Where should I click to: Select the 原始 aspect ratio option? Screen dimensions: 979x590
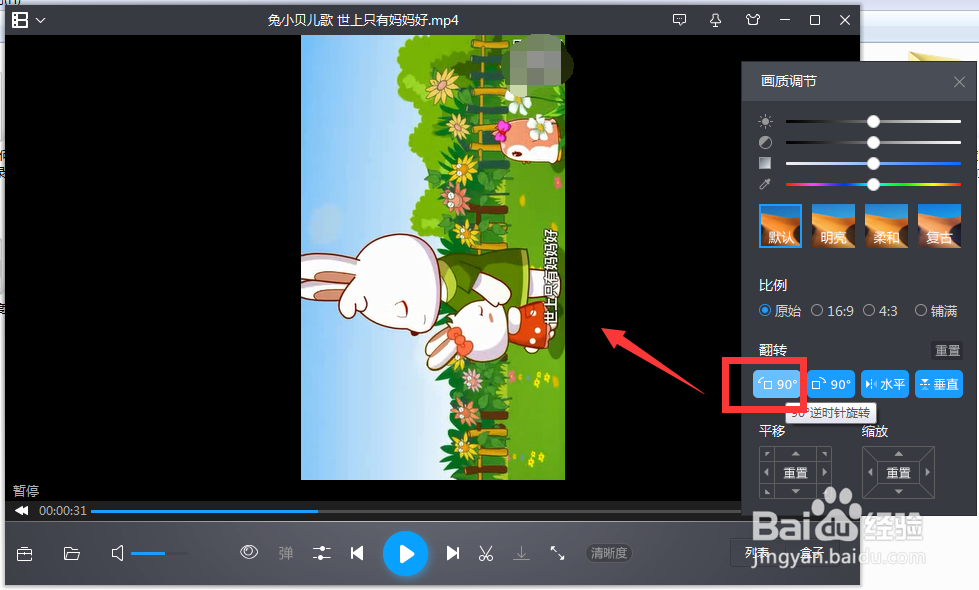pyautogui.click(x=780, y=311)
